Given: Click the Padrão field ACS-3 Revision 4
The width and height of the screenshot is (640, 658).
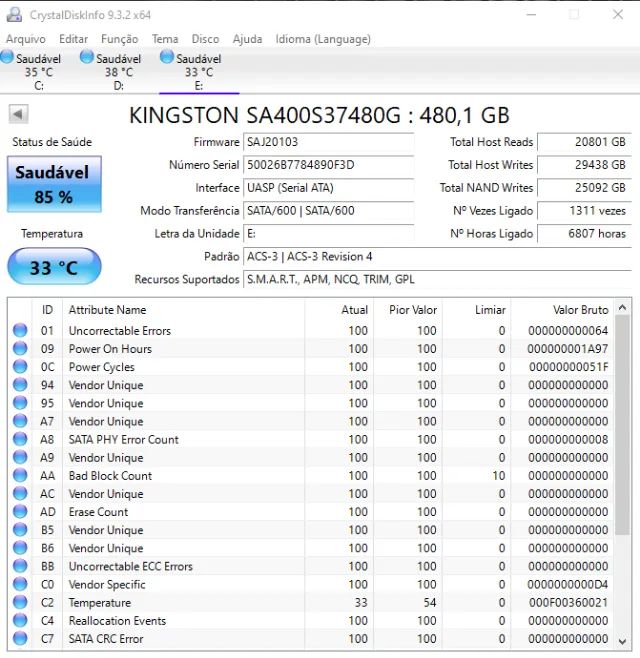Looking at the screenshot, I should pyautogui.click(x=437, y=256).
